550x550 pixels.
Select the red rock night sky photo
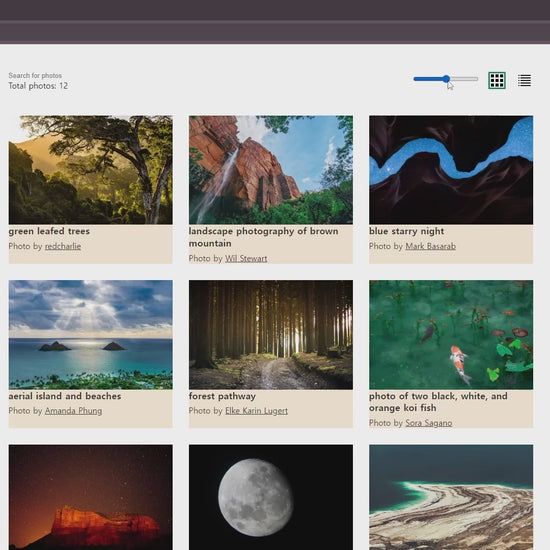[x=90, y=497]
